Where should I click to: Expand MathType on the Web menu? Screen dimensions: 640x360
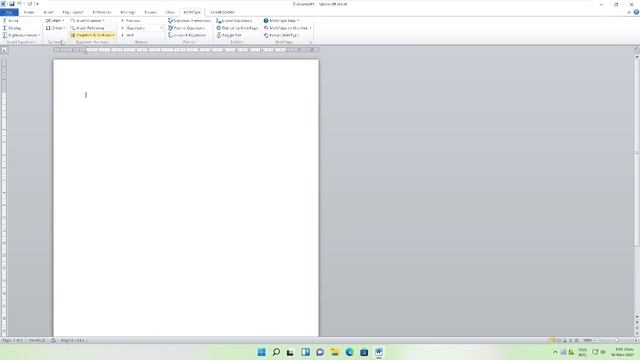click(x=287, y=28)
